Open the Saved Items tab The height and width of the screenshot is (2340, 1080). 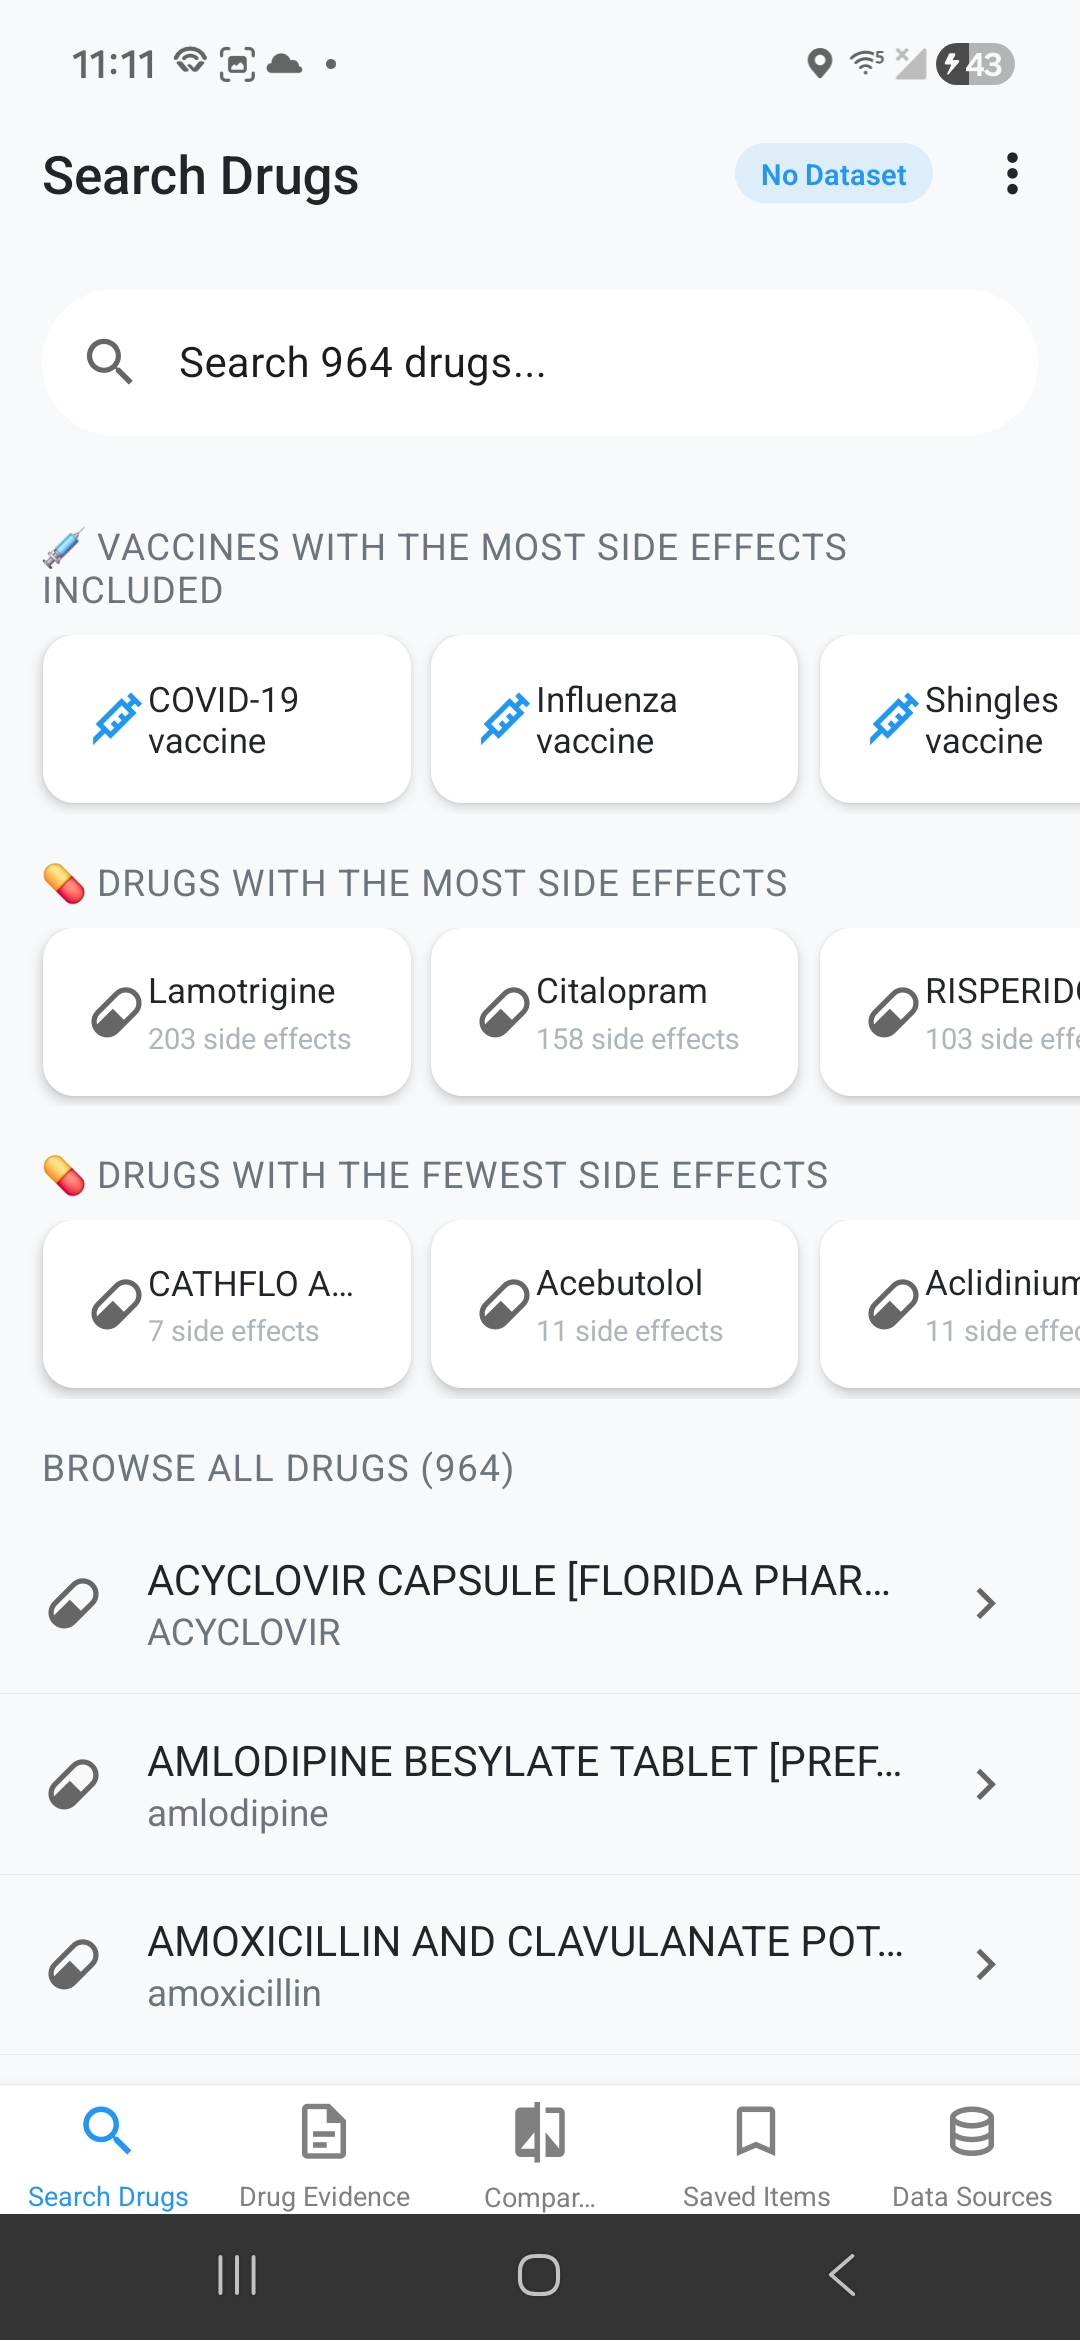coord(756,2153)
